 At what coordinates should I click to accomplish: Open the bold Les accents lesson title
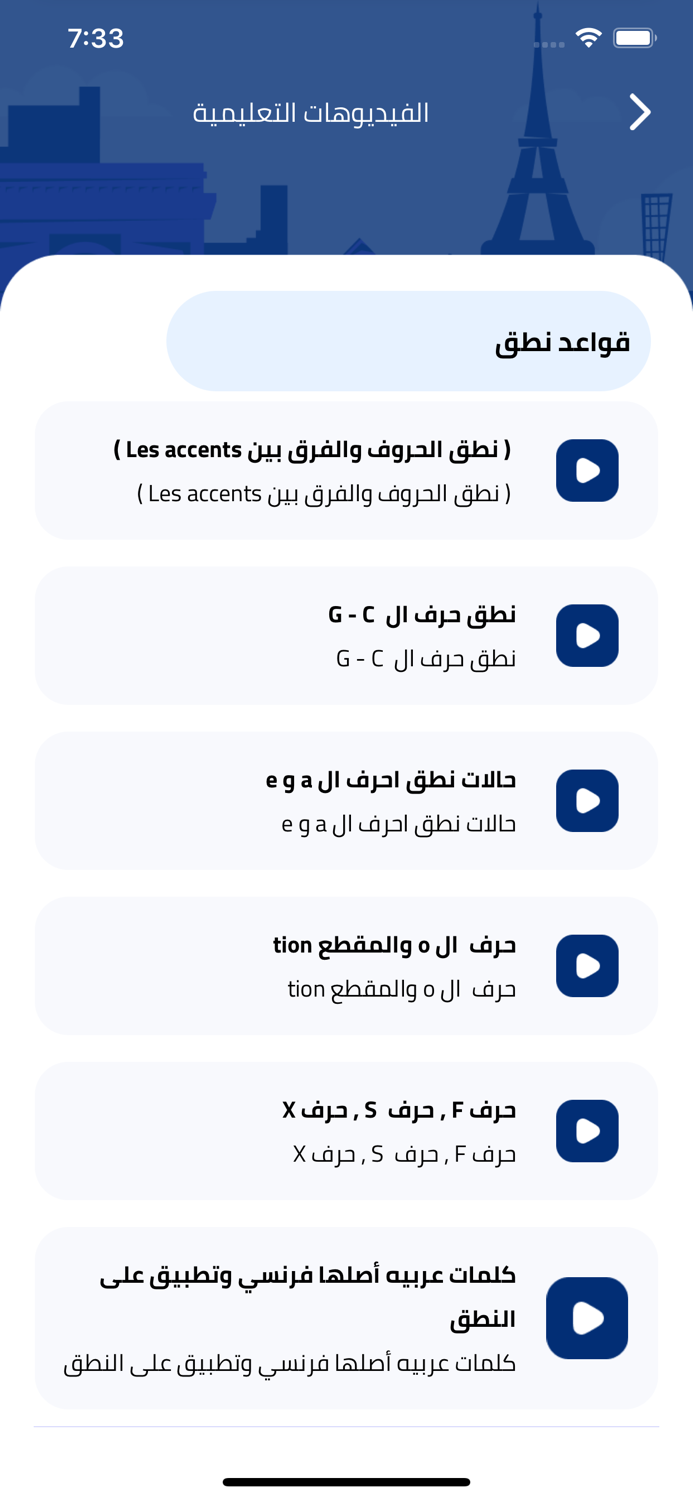tap(312, 450)
